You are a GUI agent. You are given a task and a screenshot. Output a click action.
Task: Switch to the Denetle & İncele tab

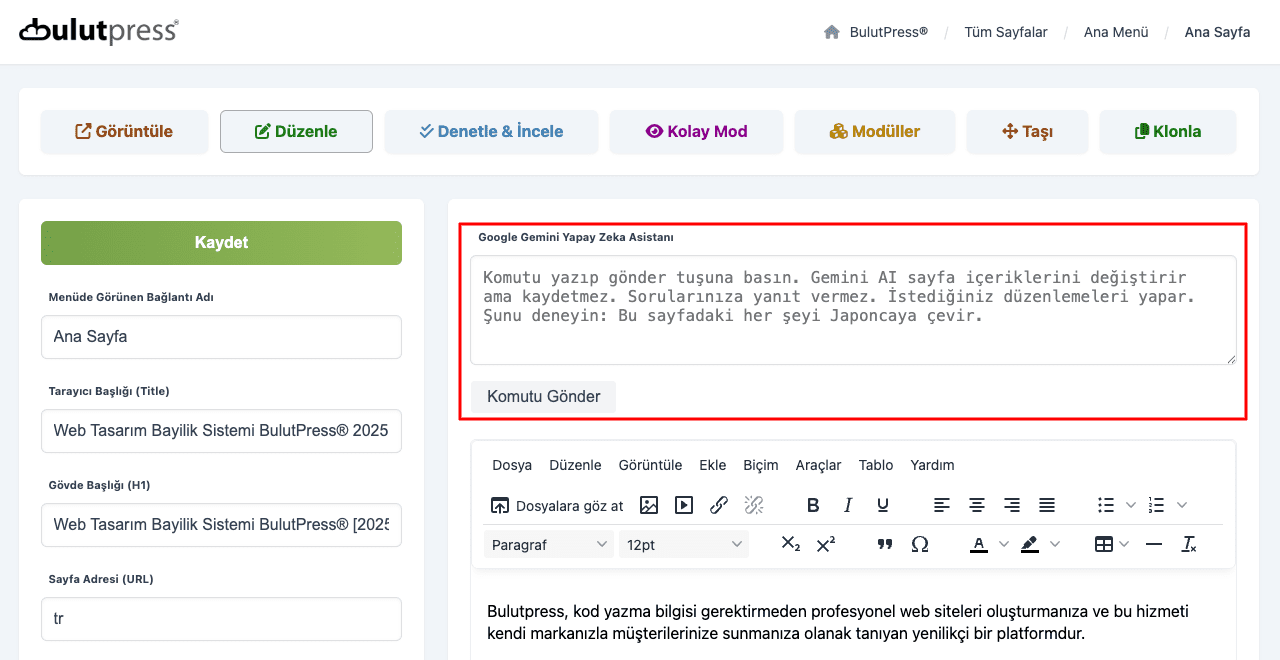point(491,131)
